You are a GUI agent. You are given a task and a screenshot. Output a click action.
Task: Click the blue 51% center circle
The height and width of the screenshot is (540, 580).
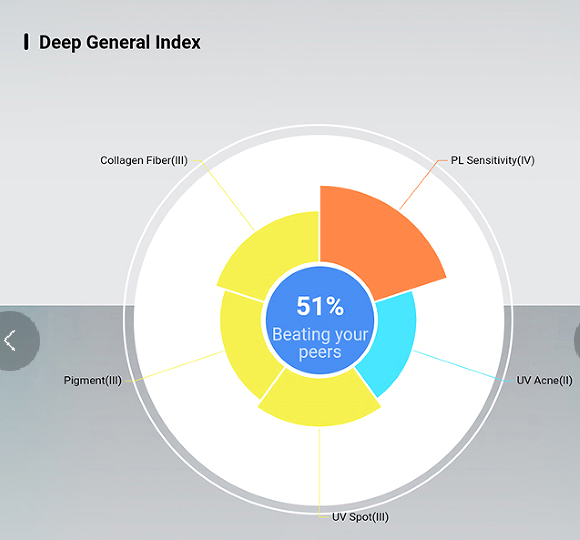click(320, 320)
